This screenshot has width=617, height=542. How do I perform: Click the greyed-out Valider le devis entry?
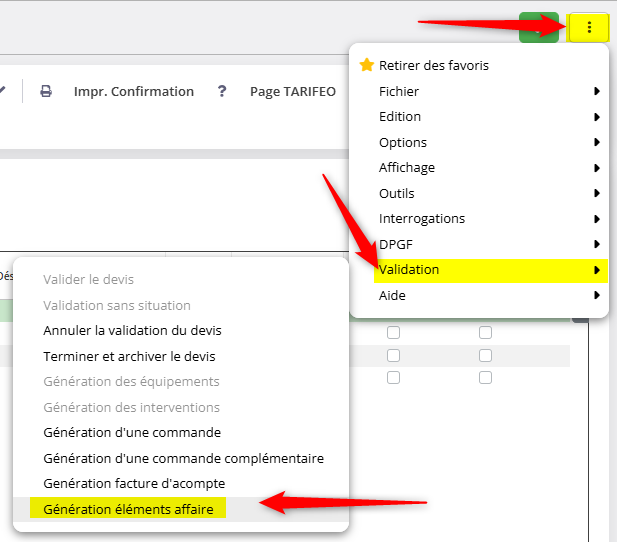click(89, 279)
